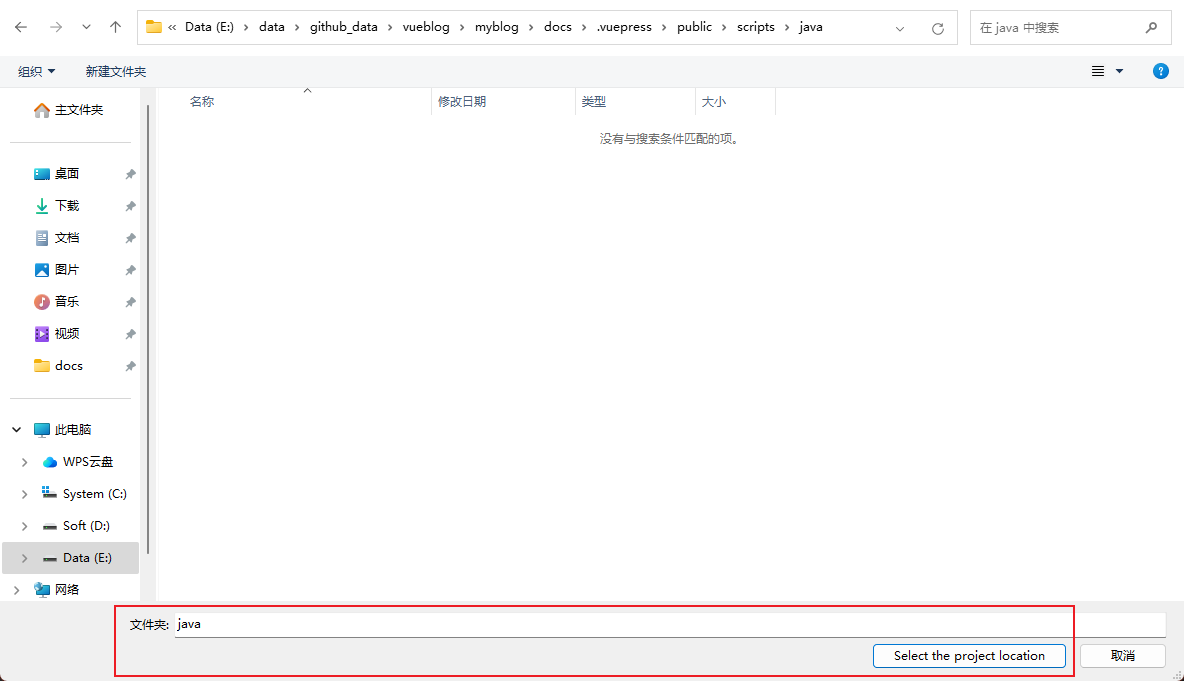Screen dimensions: 1184x681
Task: Click pin icon next to 图片
Action: click(x=130, y=270)
